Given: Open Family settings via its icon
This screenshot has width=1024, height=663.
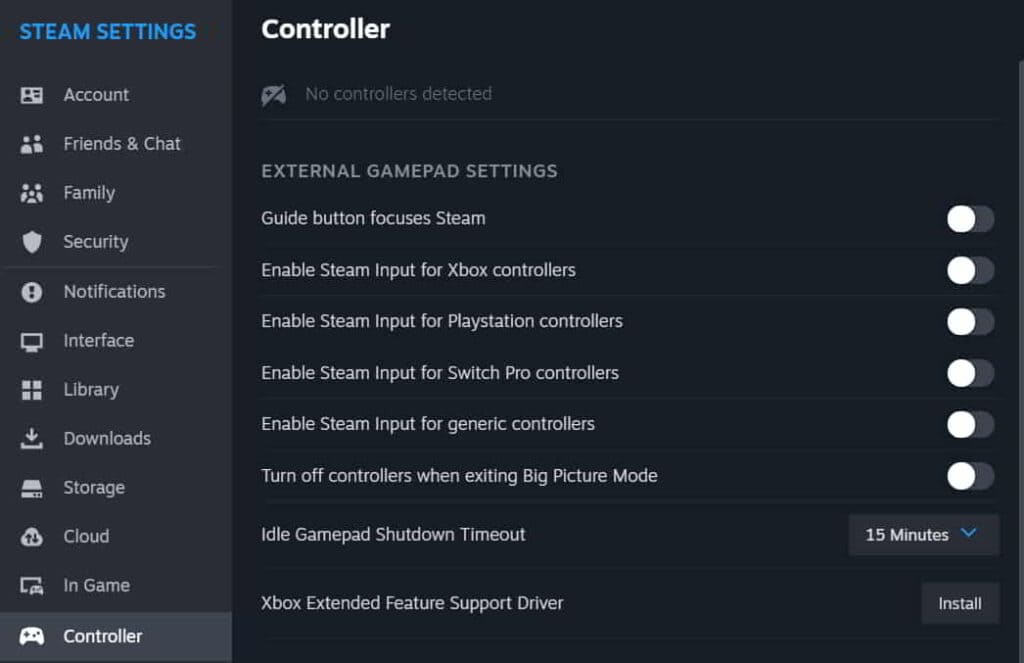Looking at the screenshot, I should [35, 192].
